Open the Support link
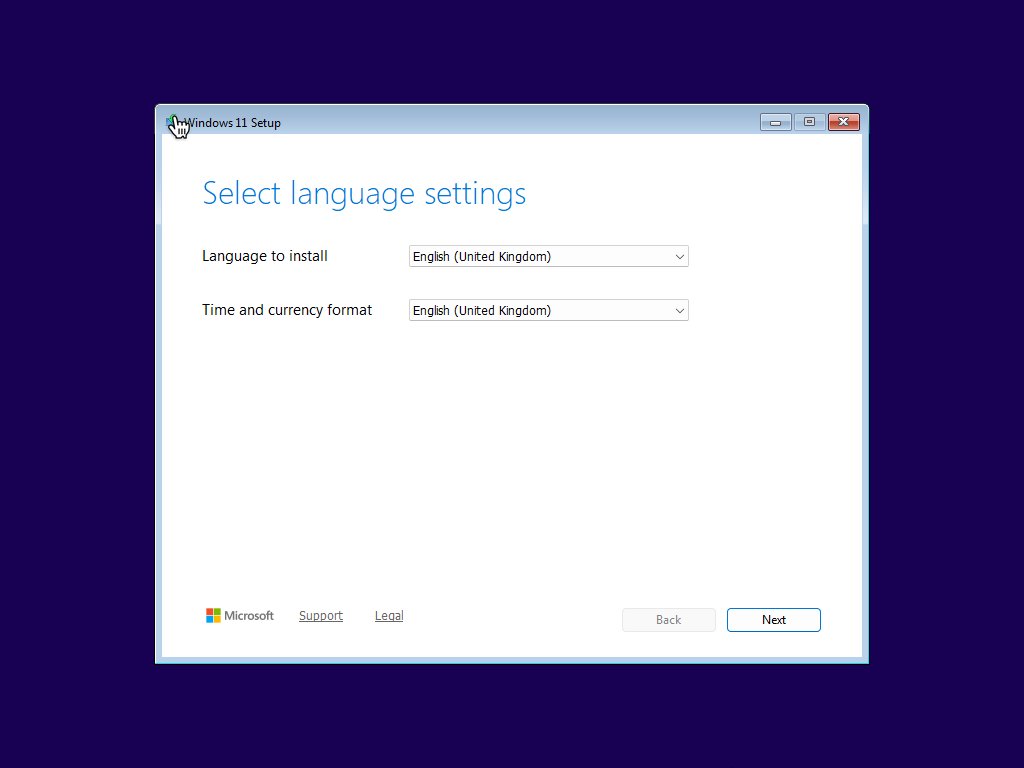Screen dimensions: 1024x768 pos(321,615)
